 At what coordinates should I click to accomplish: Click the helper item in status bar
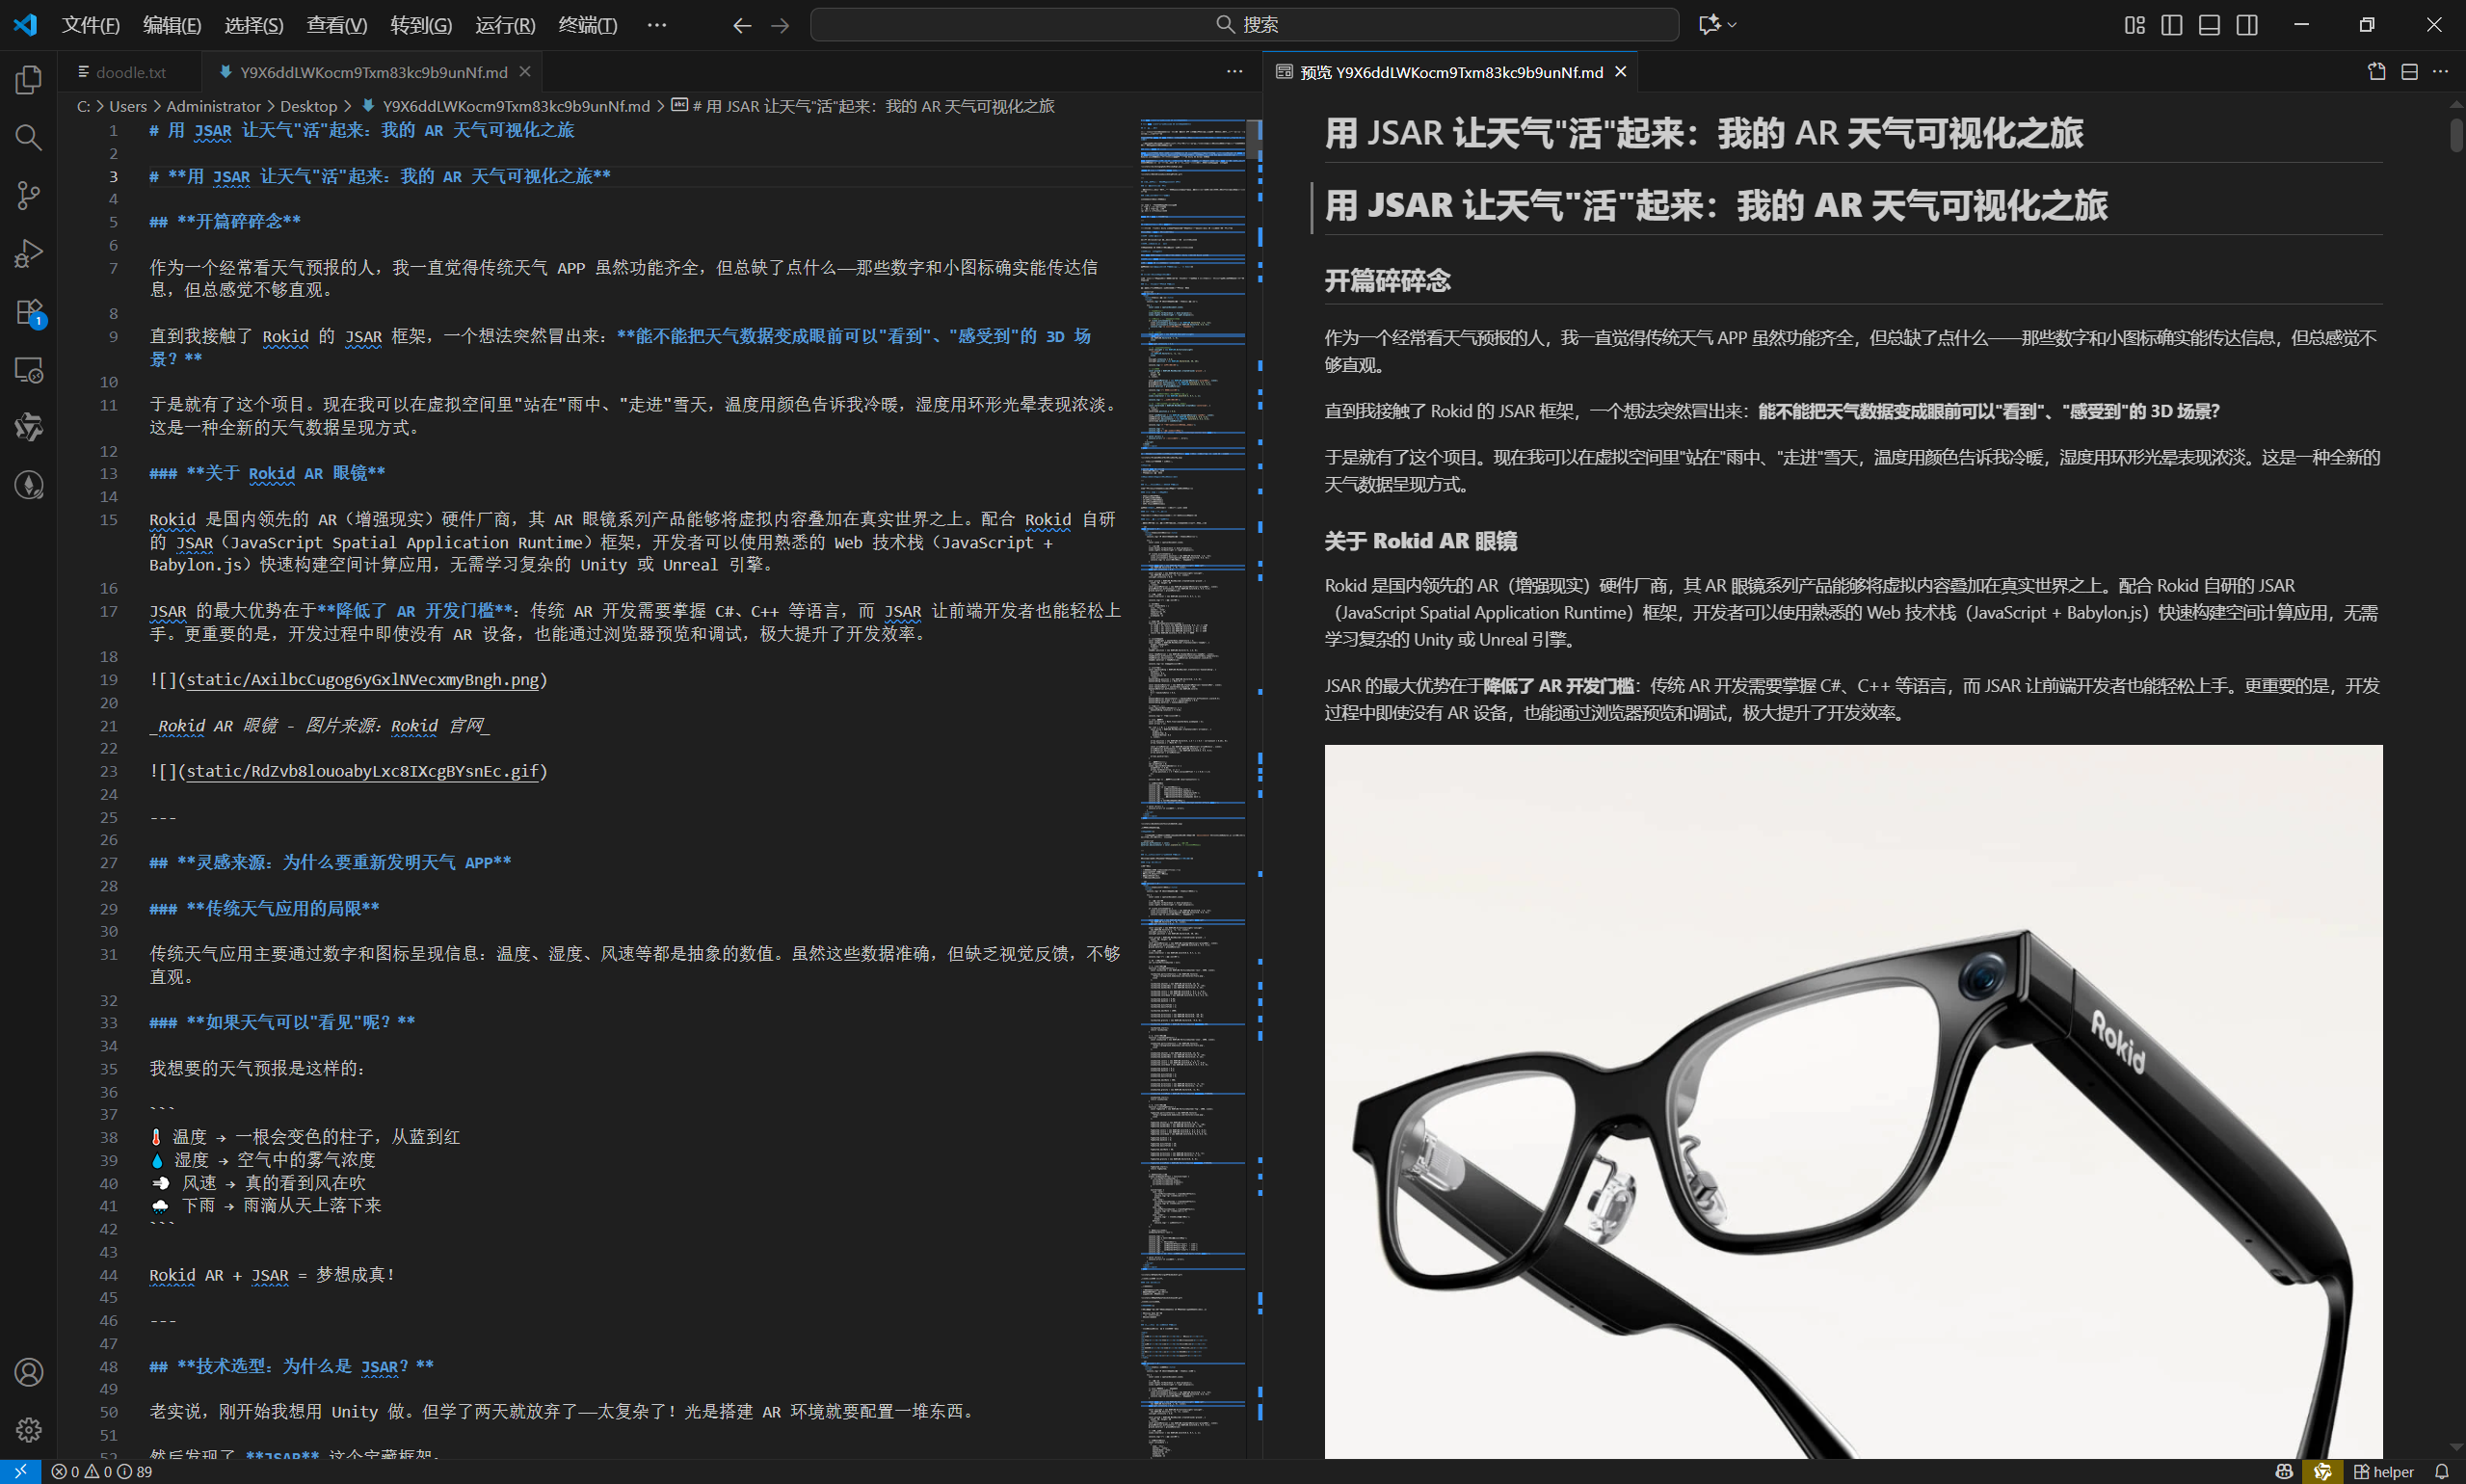pos(2384,1471)
